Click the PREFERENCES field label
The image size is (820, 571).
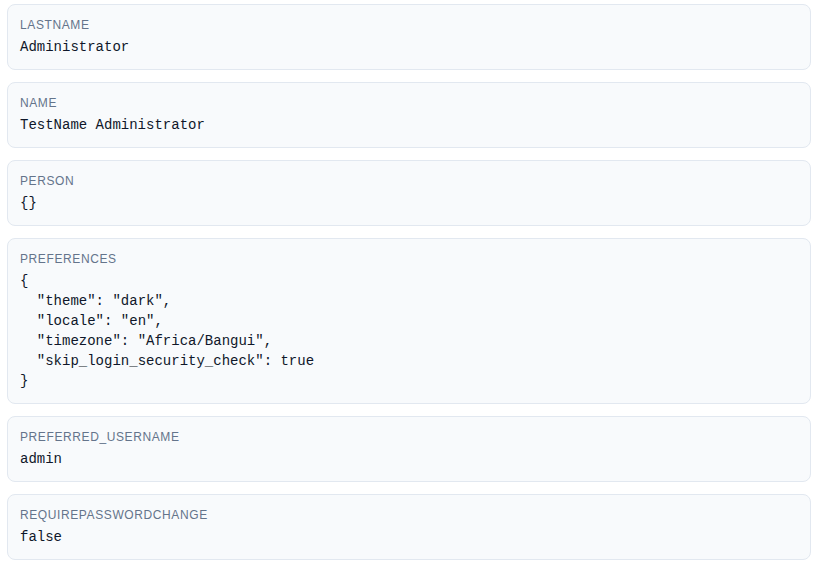68,259
